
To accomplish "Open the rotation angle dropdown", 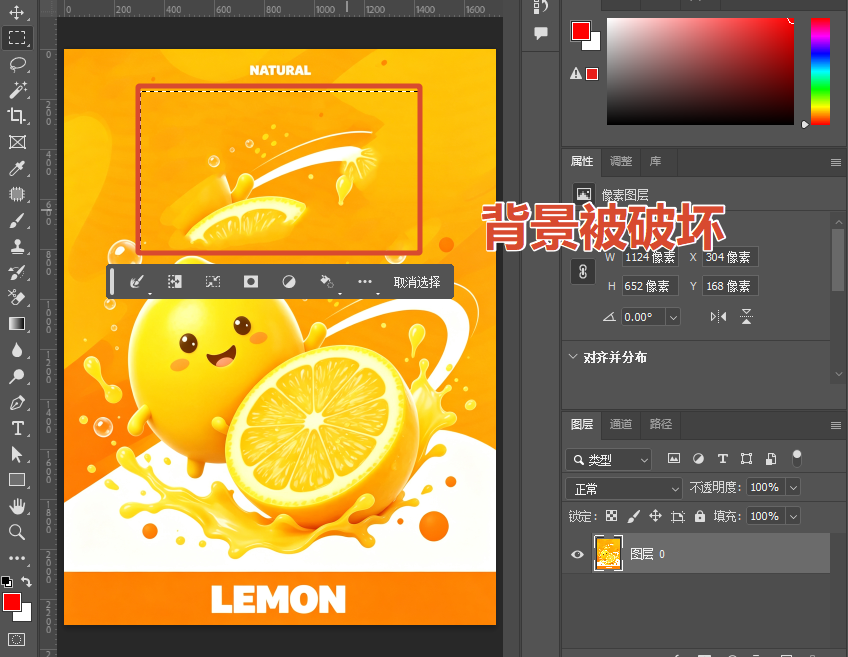I will pyautogui.click(x=673, y=317).
